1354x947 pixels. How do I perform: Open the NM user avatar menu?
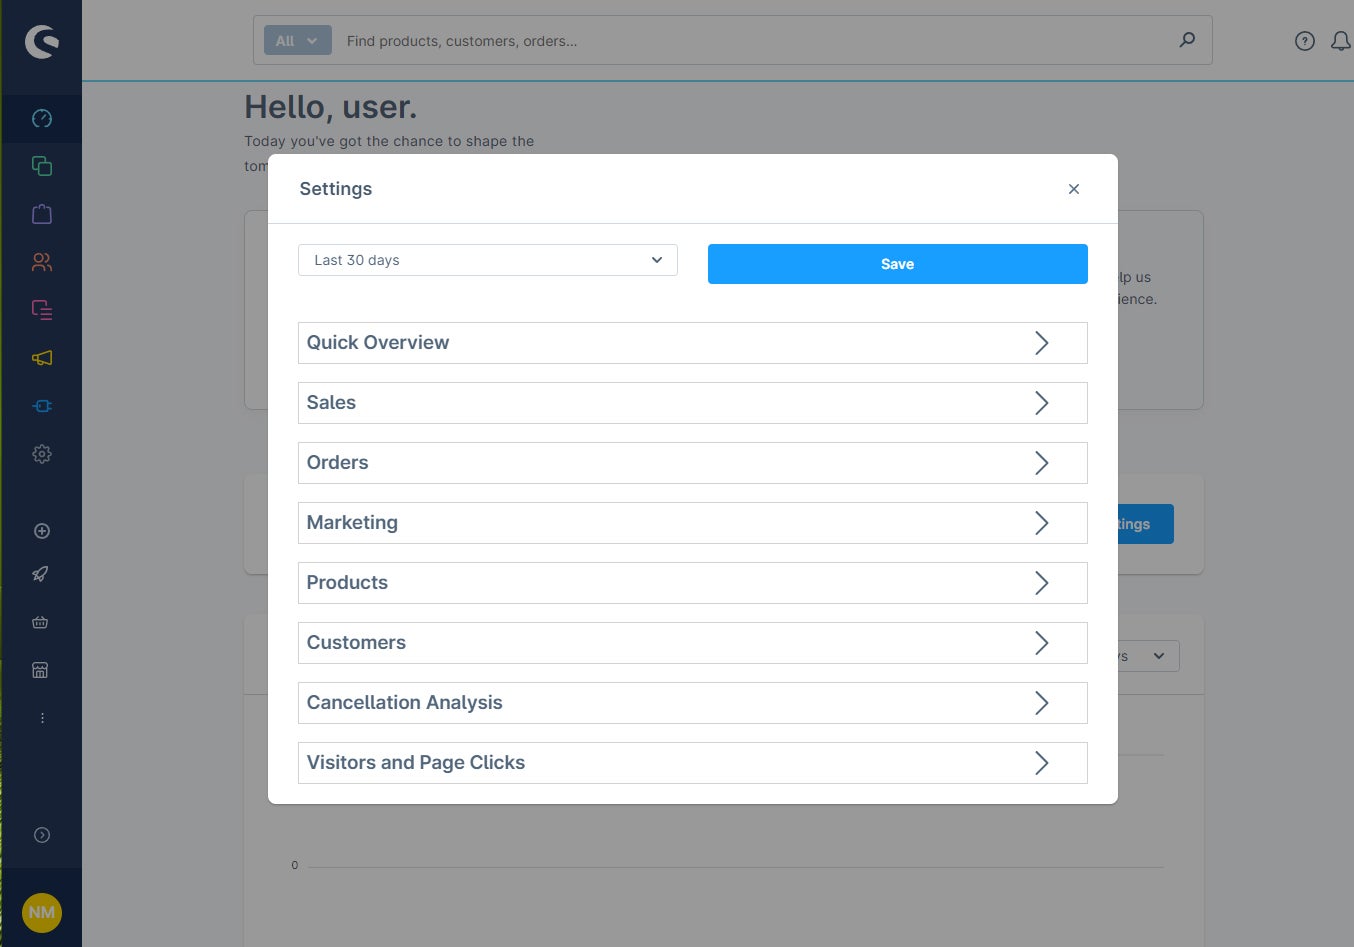coord(42,912)
